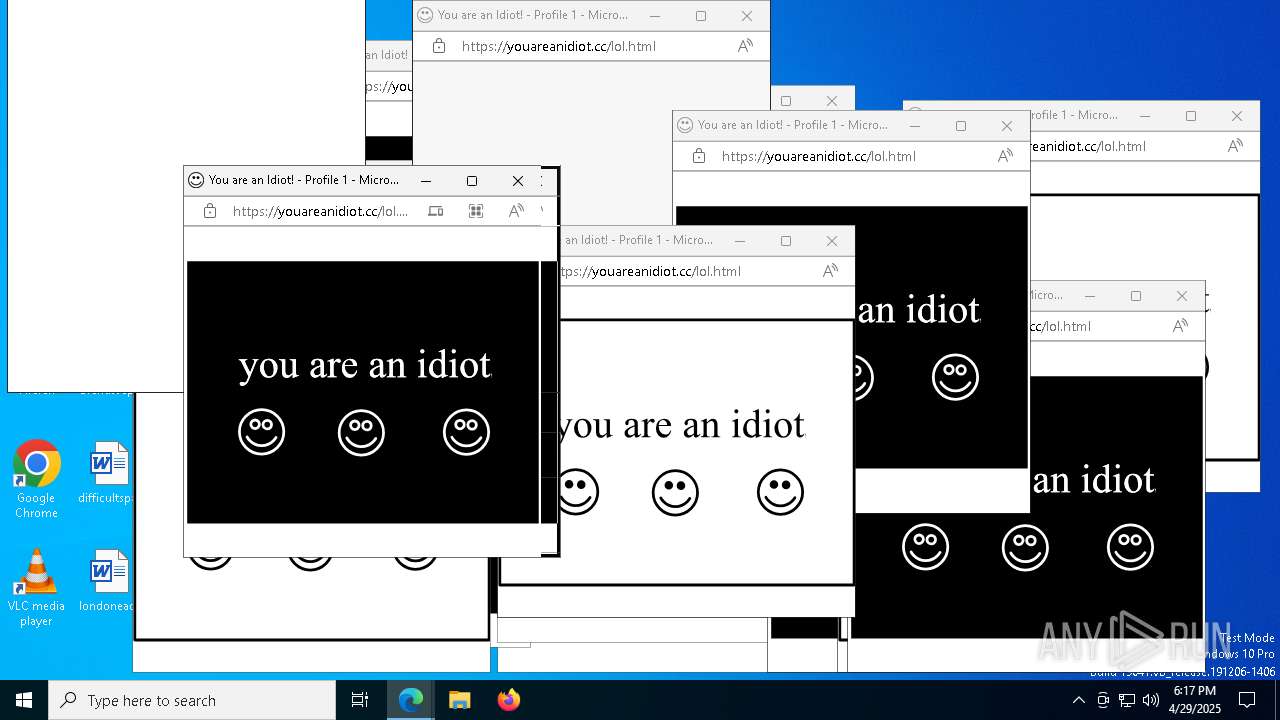The width and height of the screenshot is (1280, 720).
Task: Minimize the lower-right black-page window
Action: point(1090,296)
